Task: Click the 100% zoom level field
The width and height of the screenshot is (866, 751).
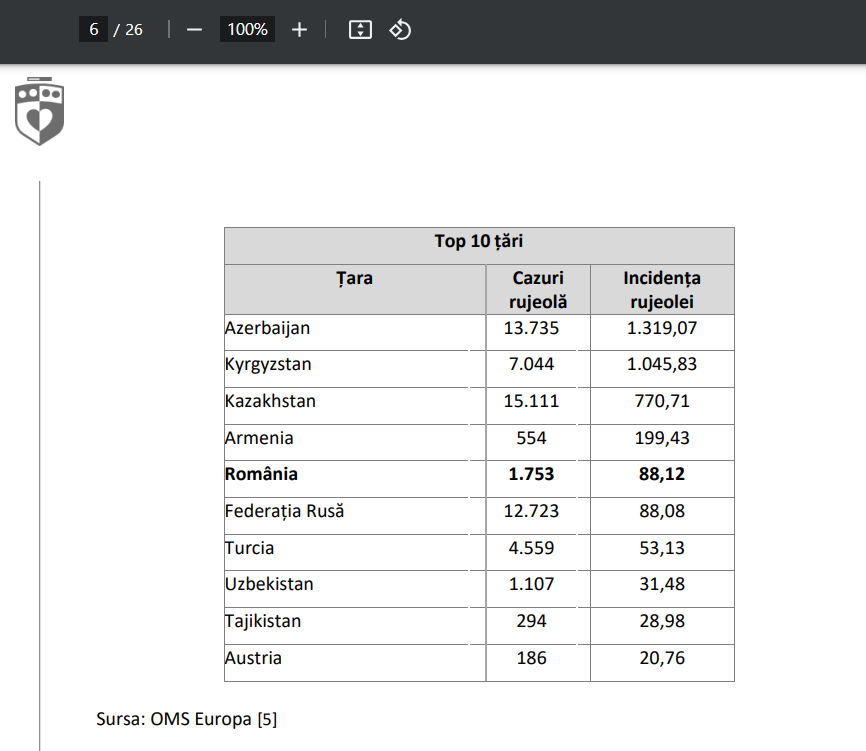Action: 247,29
